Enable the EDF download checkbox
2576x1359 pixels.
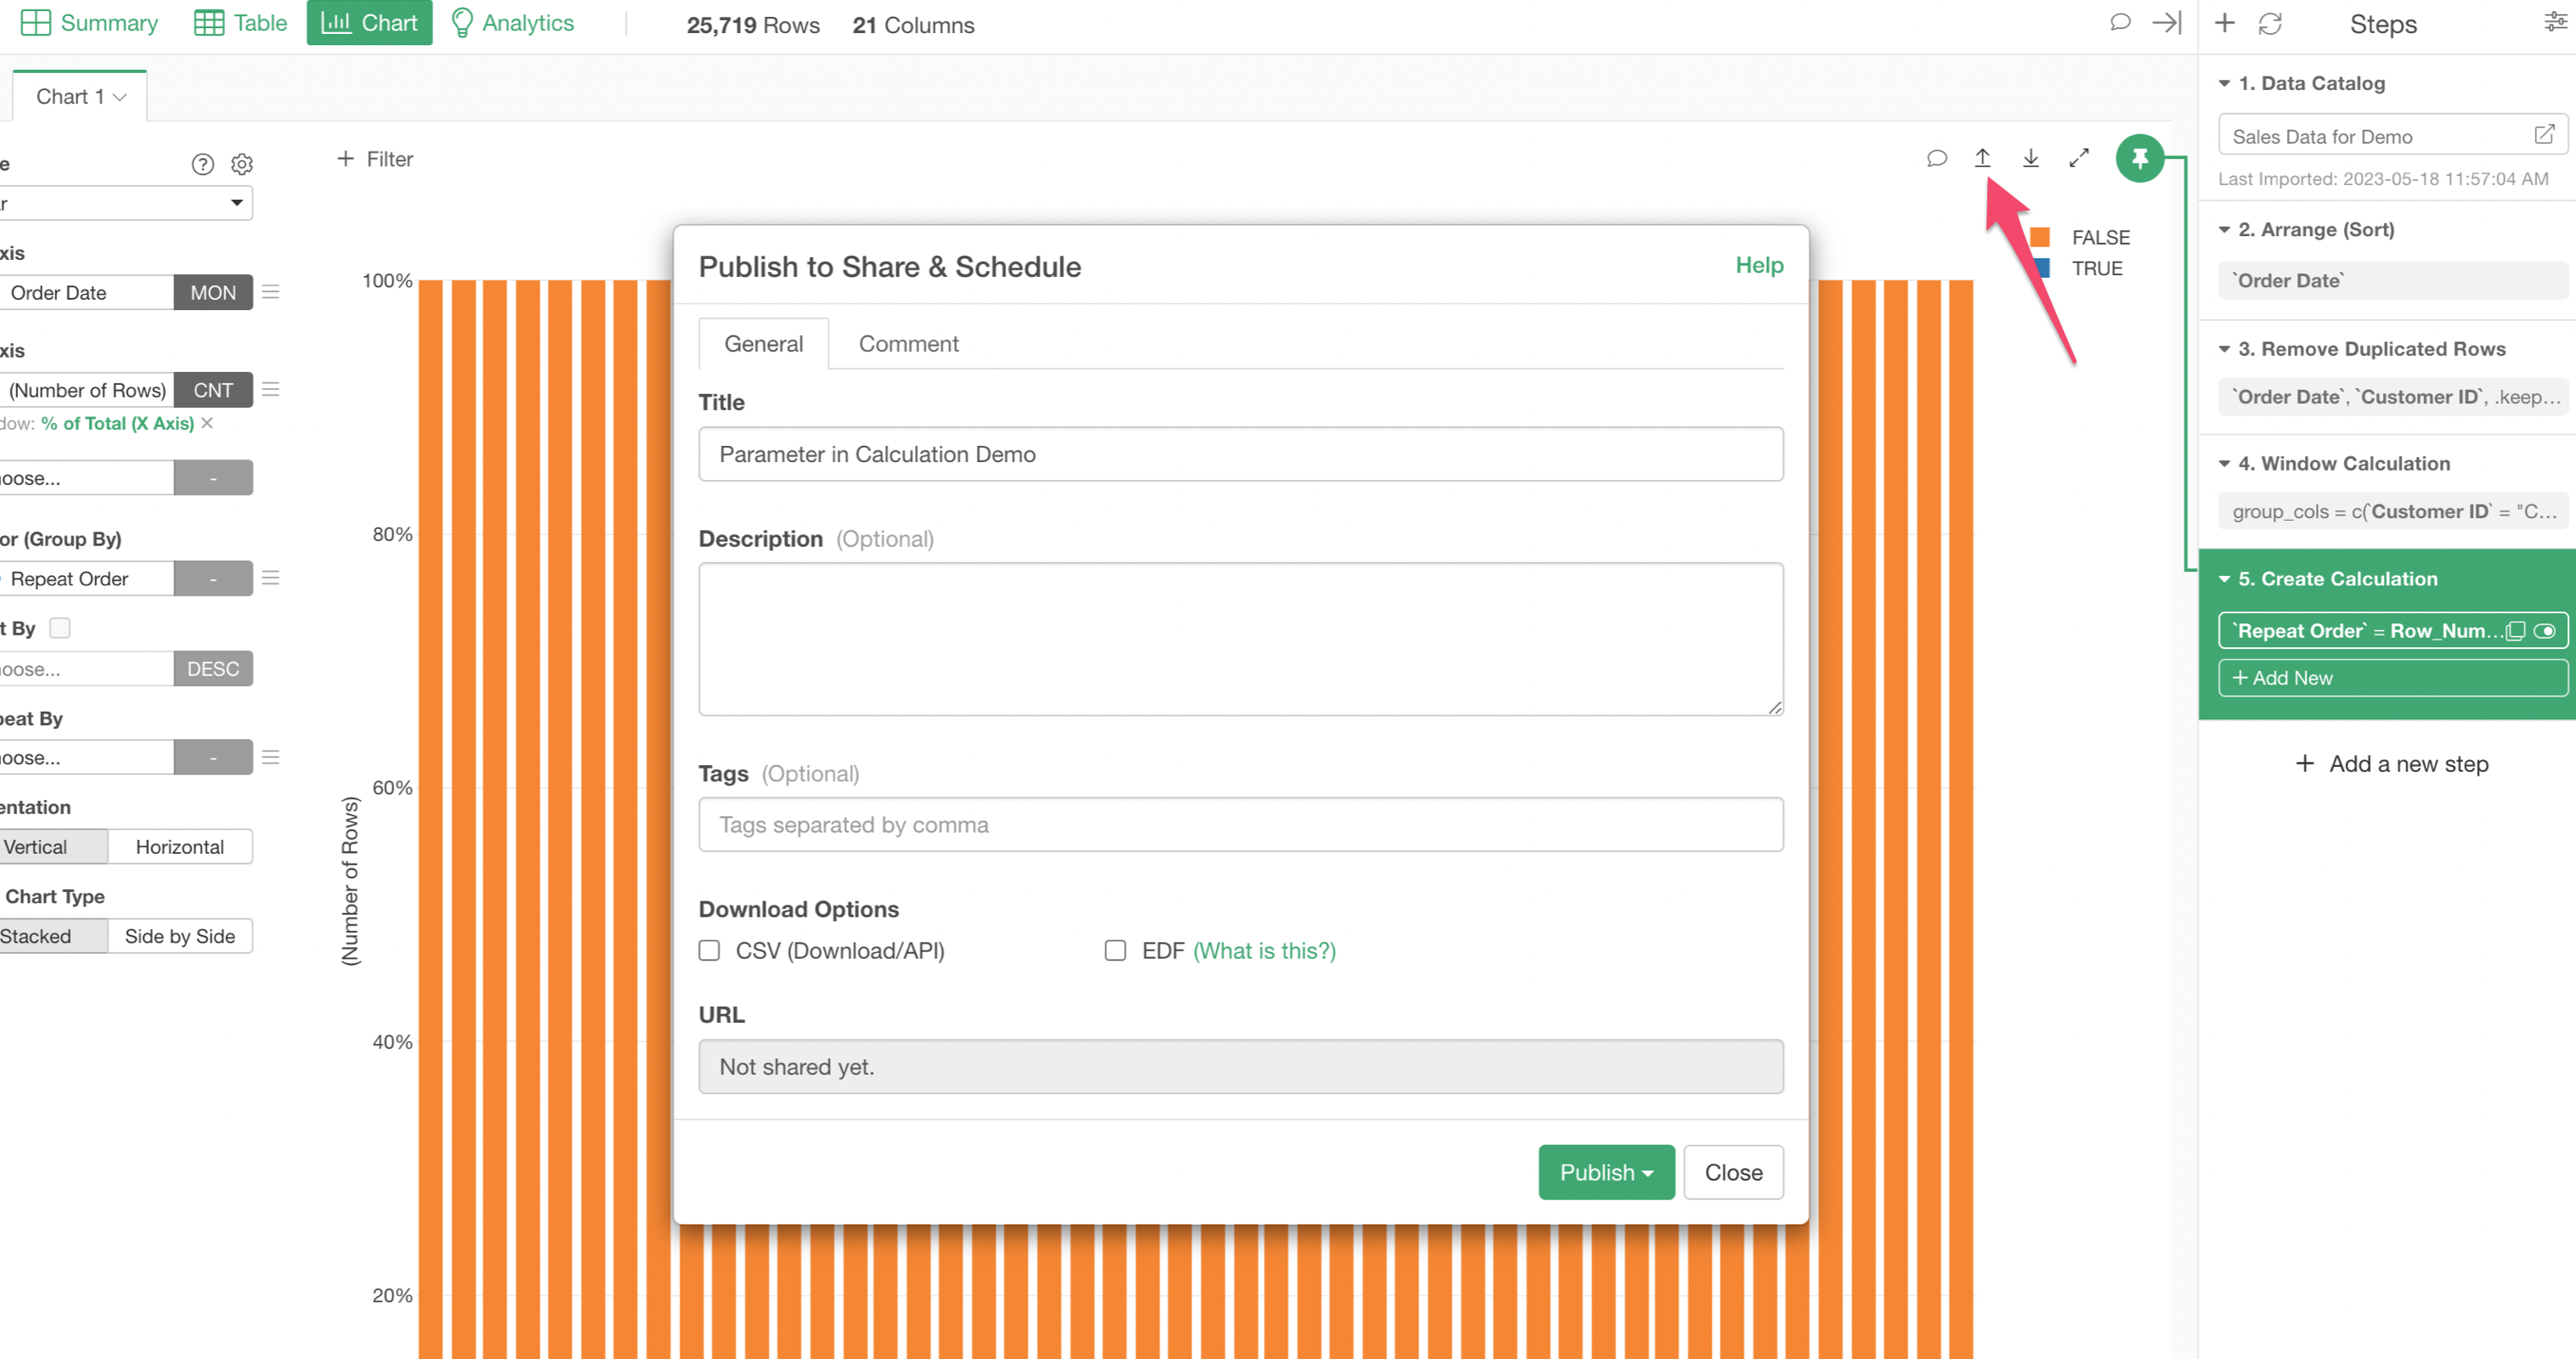(x=1115, y=950)
